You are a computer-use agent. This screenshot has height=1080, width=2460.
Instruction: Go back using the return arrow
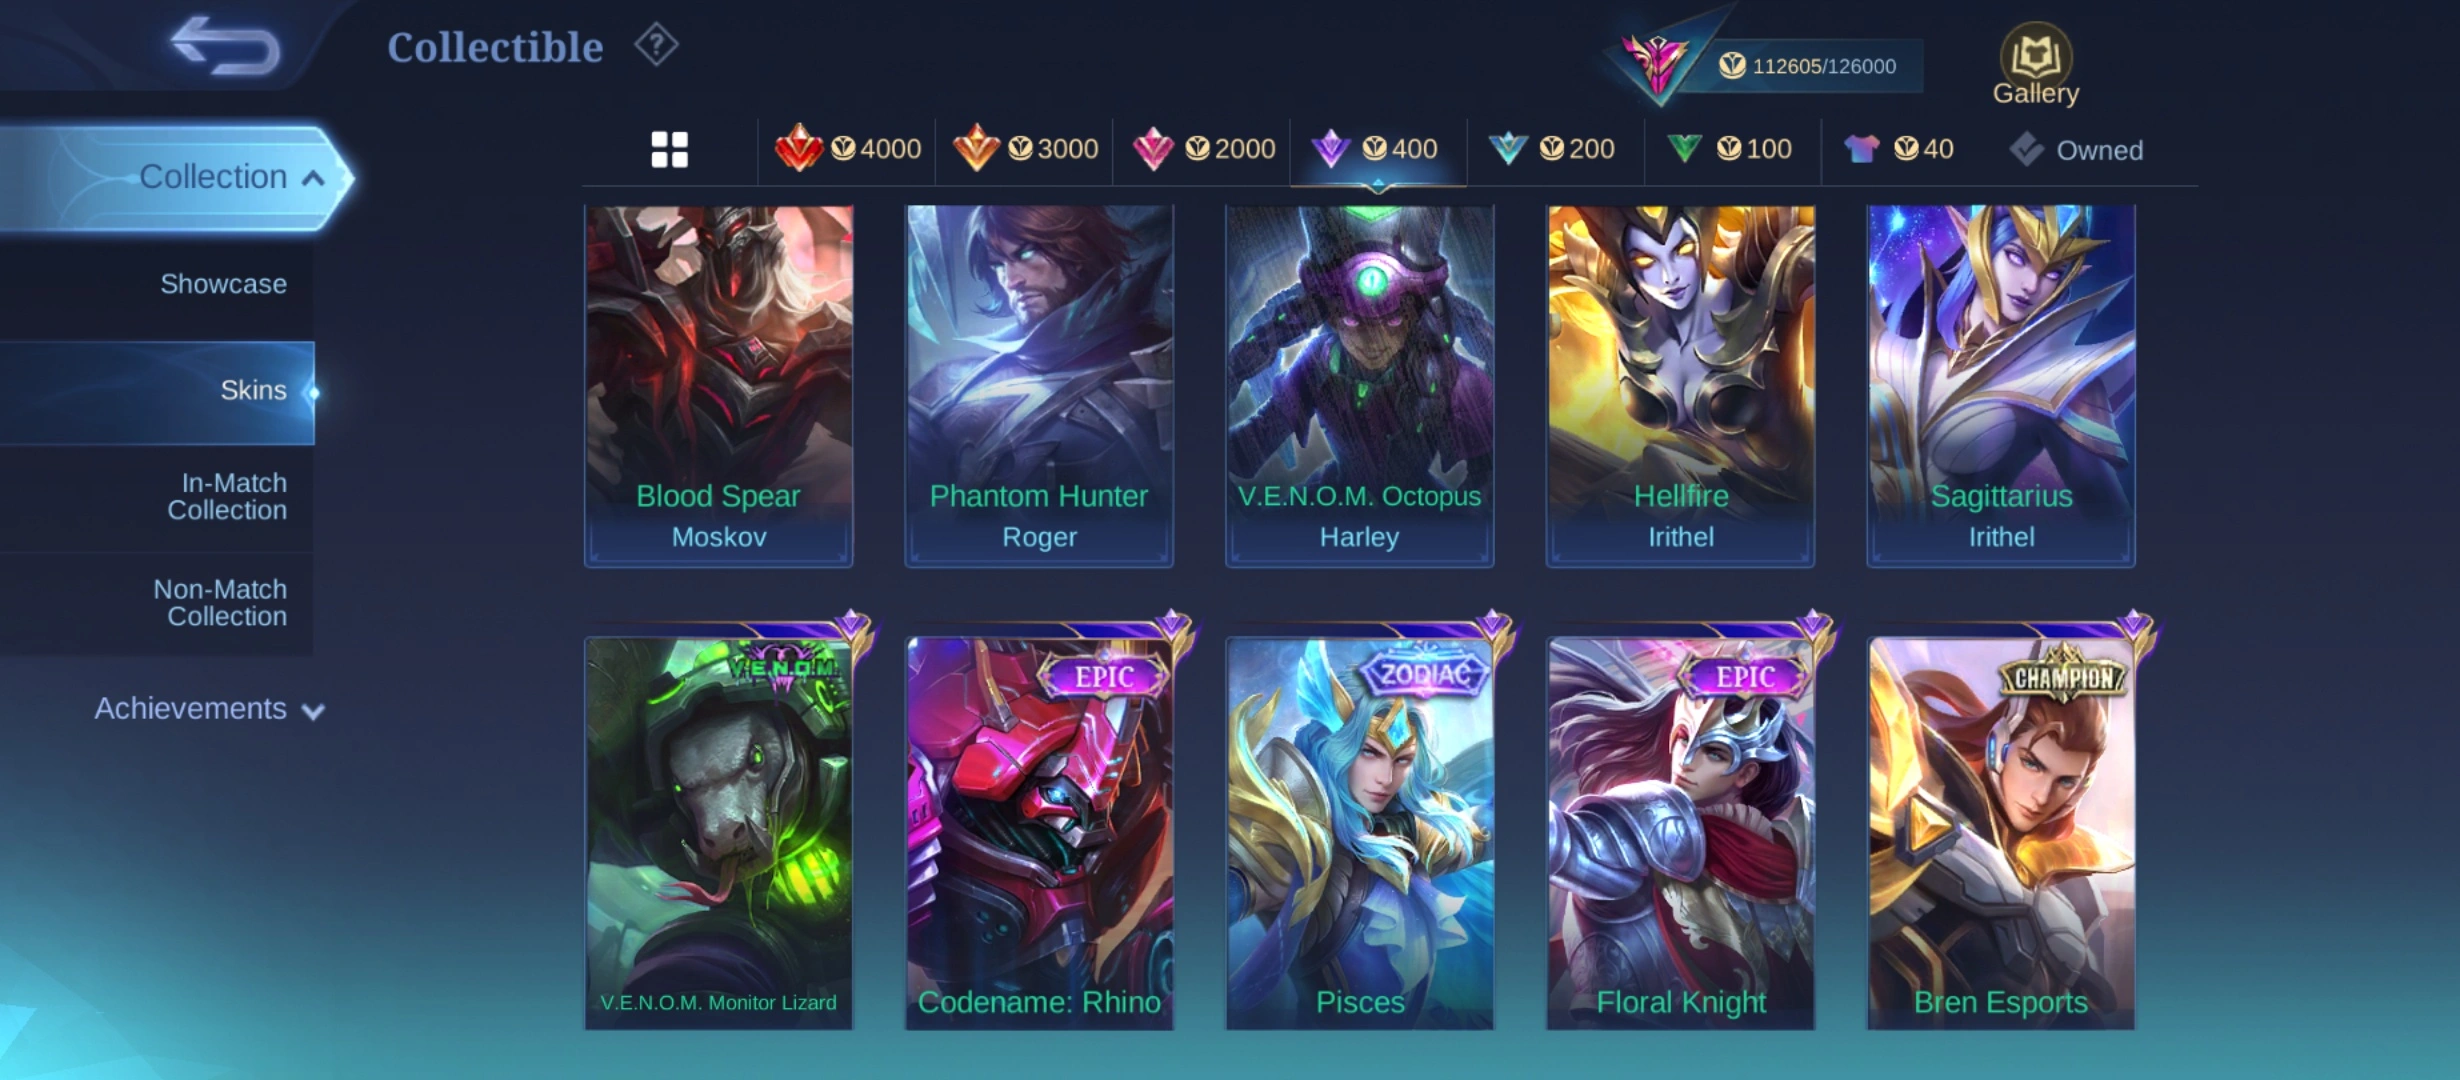pos(225,45)
